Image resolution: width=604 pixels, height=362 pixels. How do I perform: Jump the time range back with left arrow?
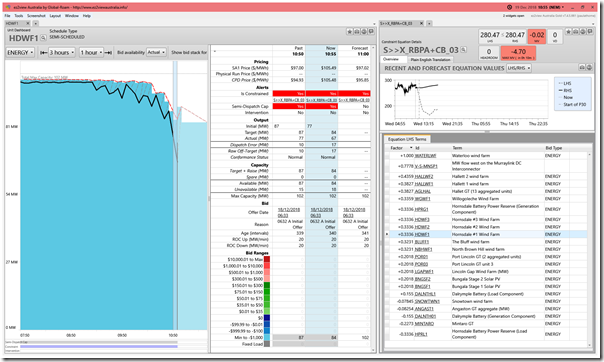pos(44,52)
